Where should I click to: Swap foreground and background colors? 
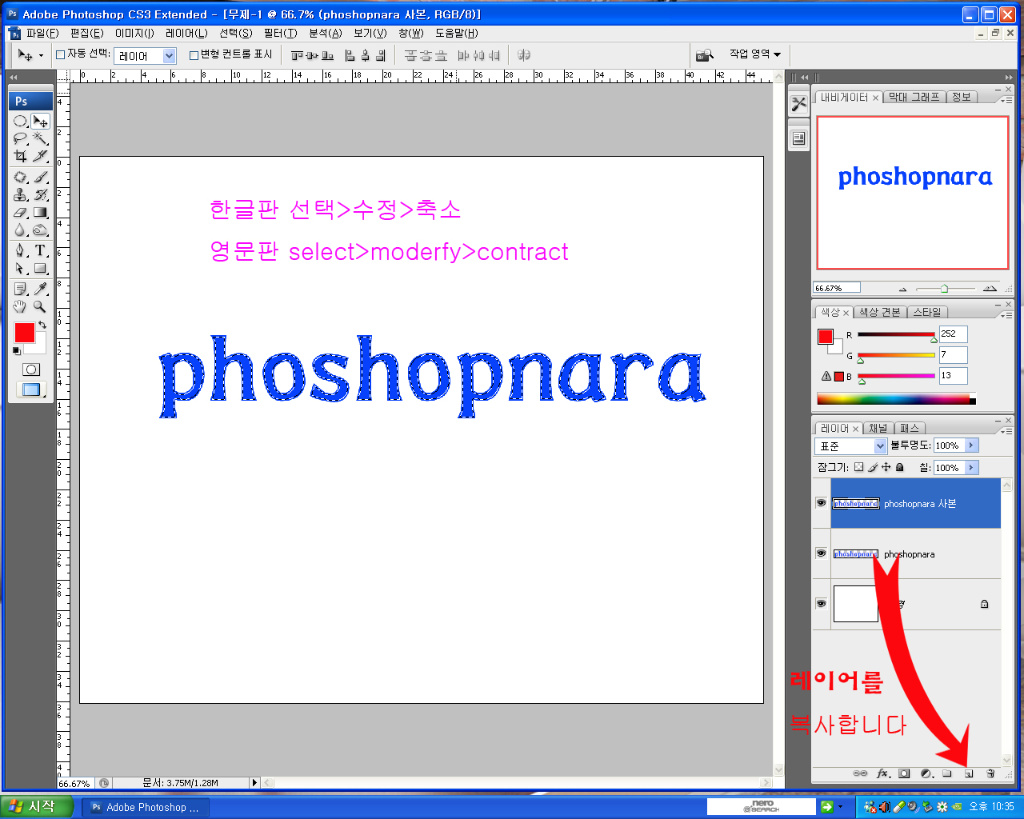point(42,325)
